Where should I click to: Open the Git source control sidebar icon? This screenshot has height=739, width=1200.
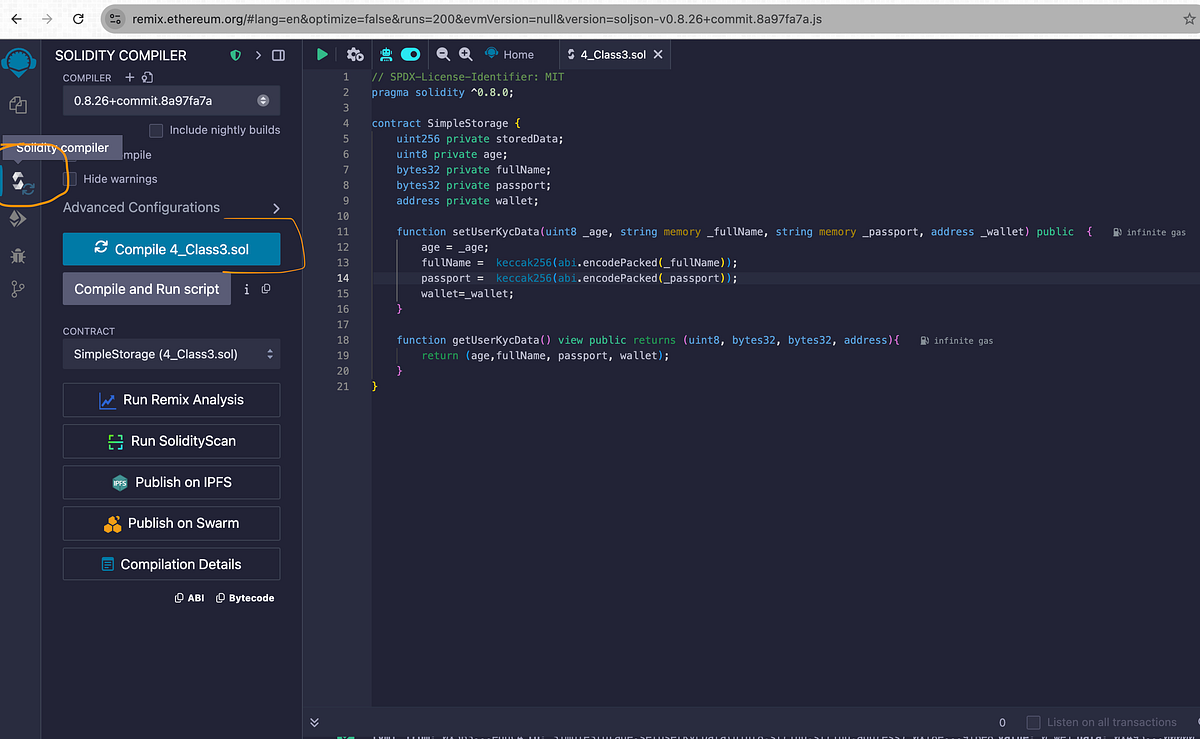pyautogui.click(x=18, y=289)
